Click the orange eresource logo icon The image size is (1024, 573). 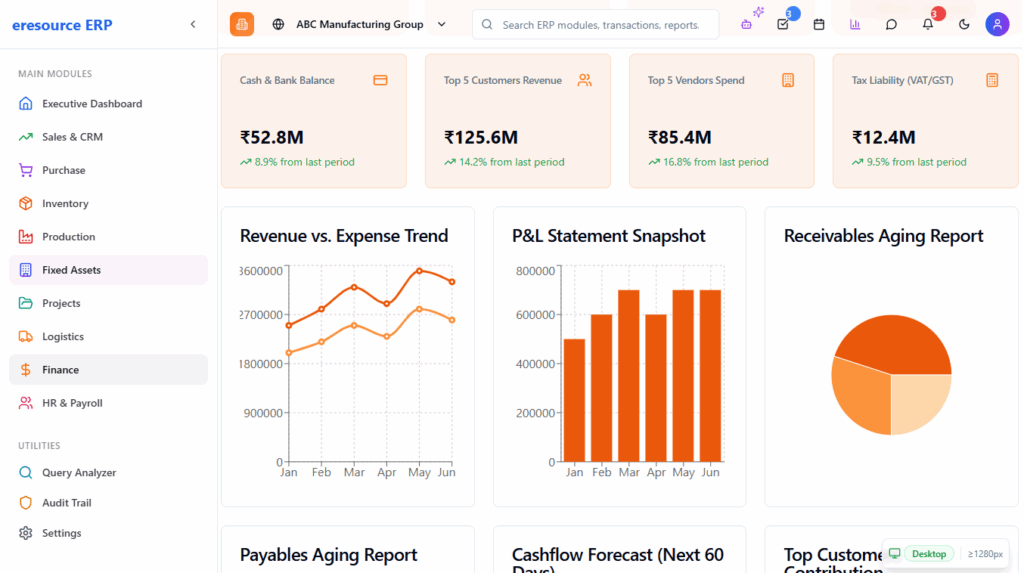point(242,24)
